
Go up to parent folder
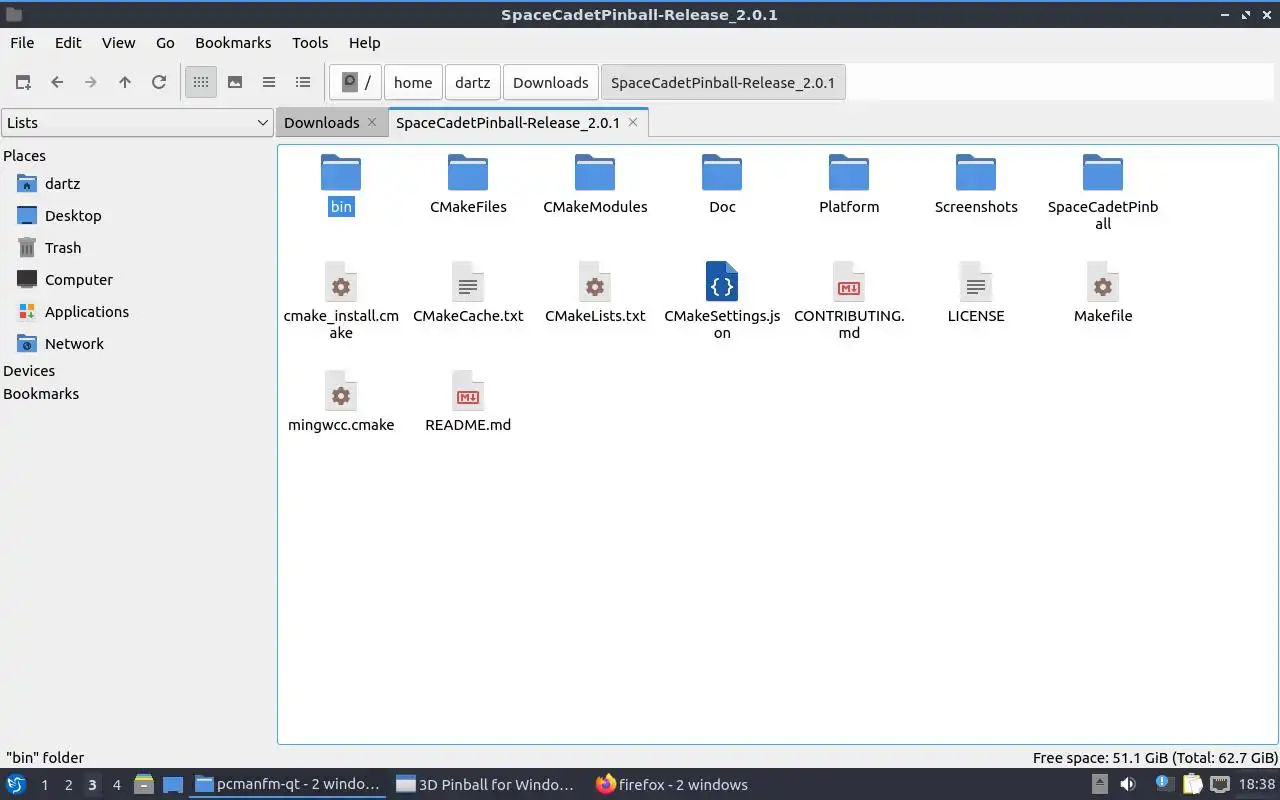click(125, 82)
